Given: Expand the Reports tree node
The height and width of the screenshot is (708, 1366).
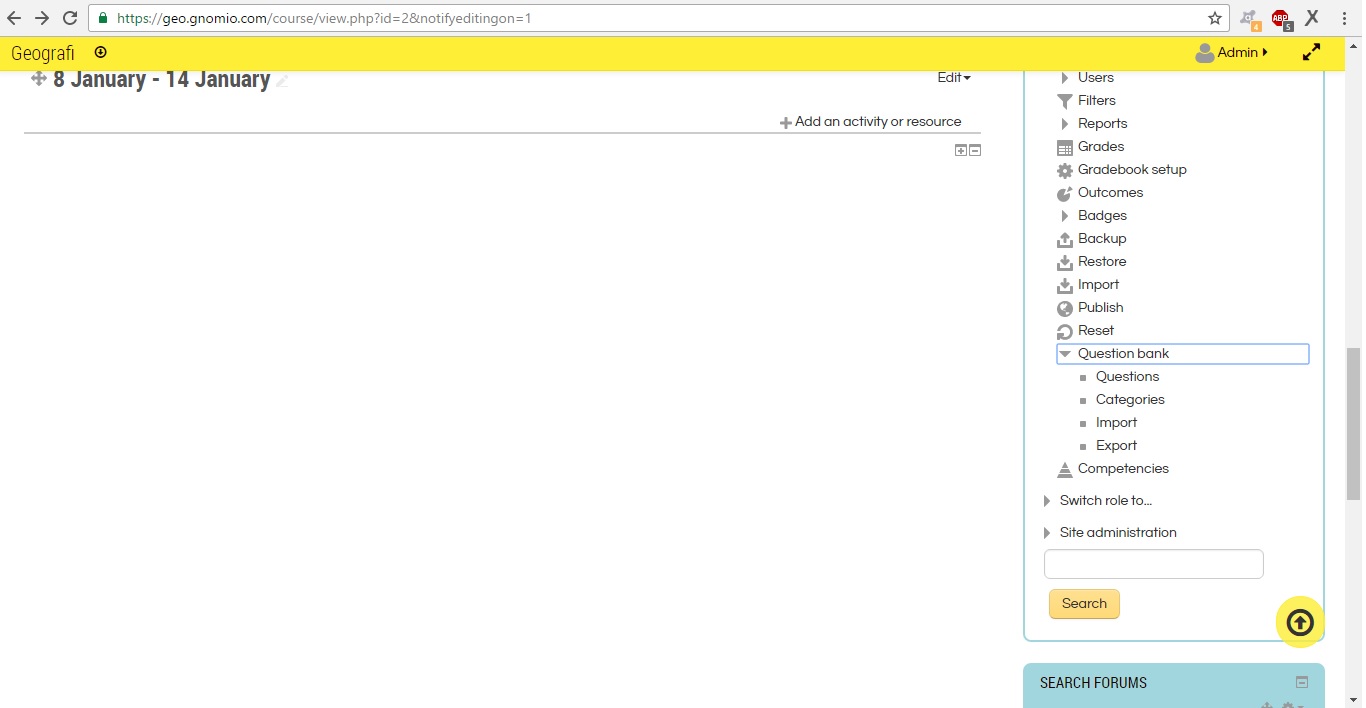Looking at the screenshot, I should (x=1065, y=124).
